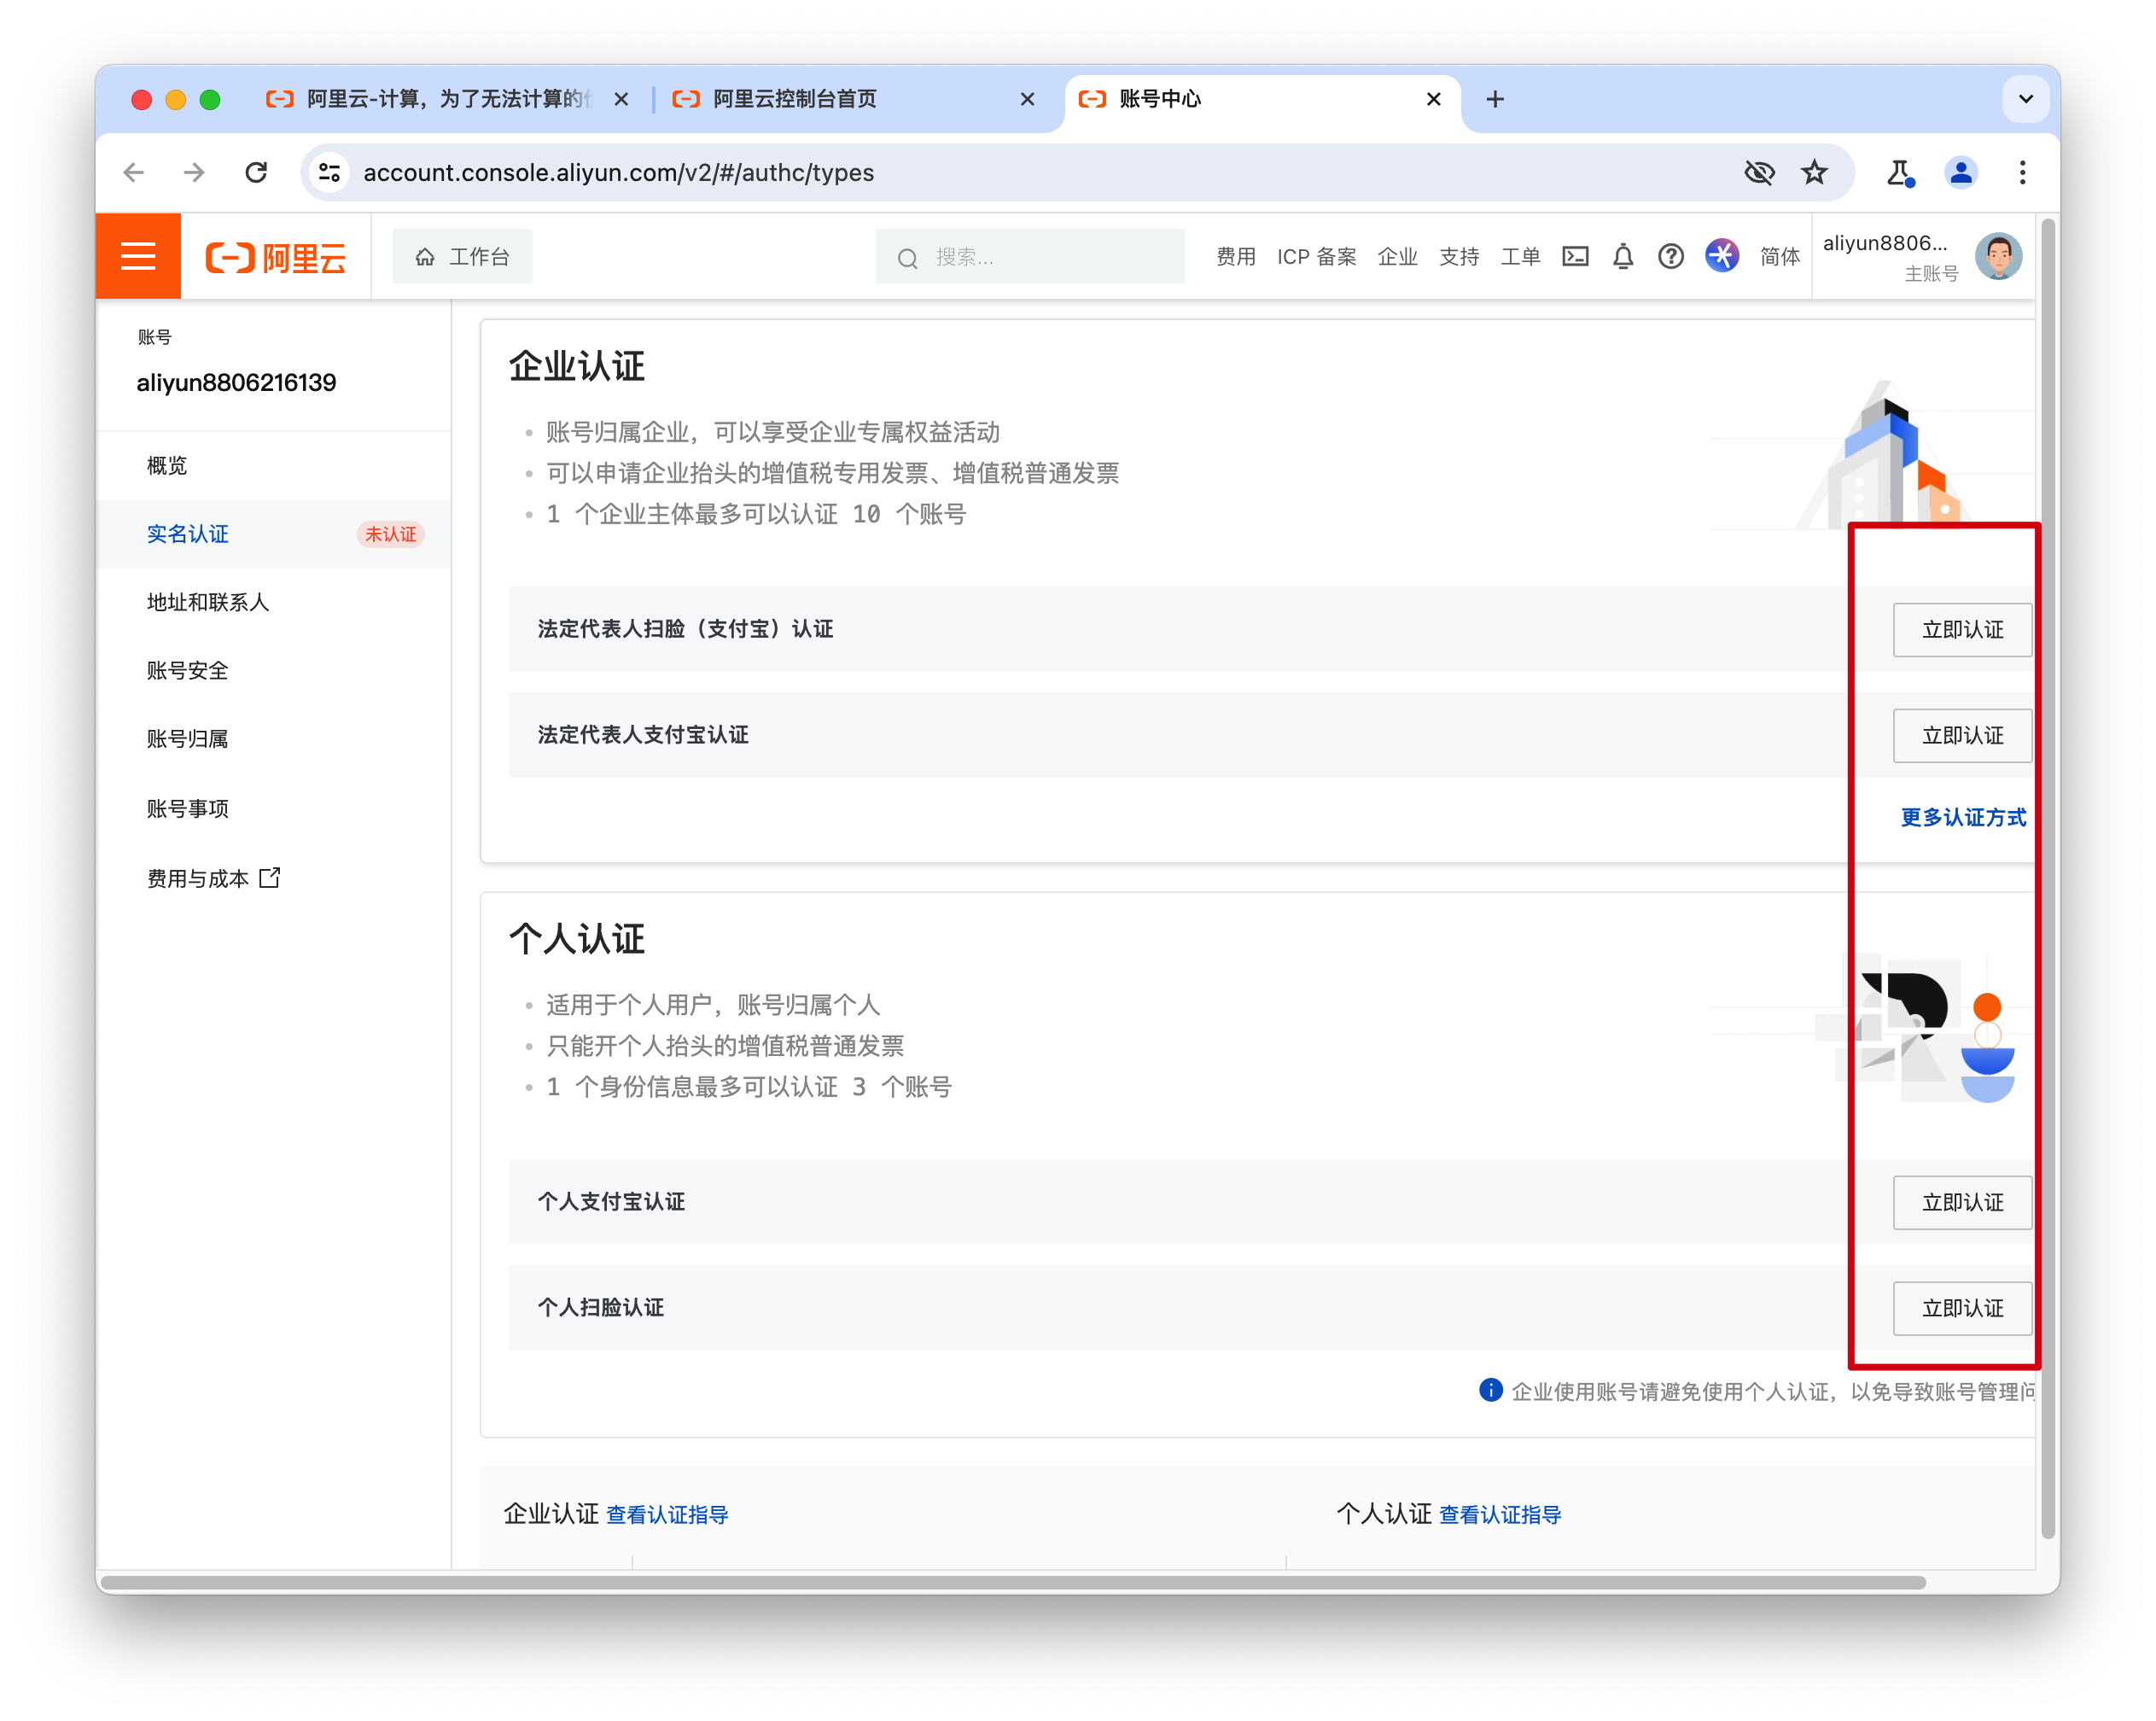This screenshot has width=2156, height=1721.
Task: Open the help question mark icon
Action: click(1671, 257)
